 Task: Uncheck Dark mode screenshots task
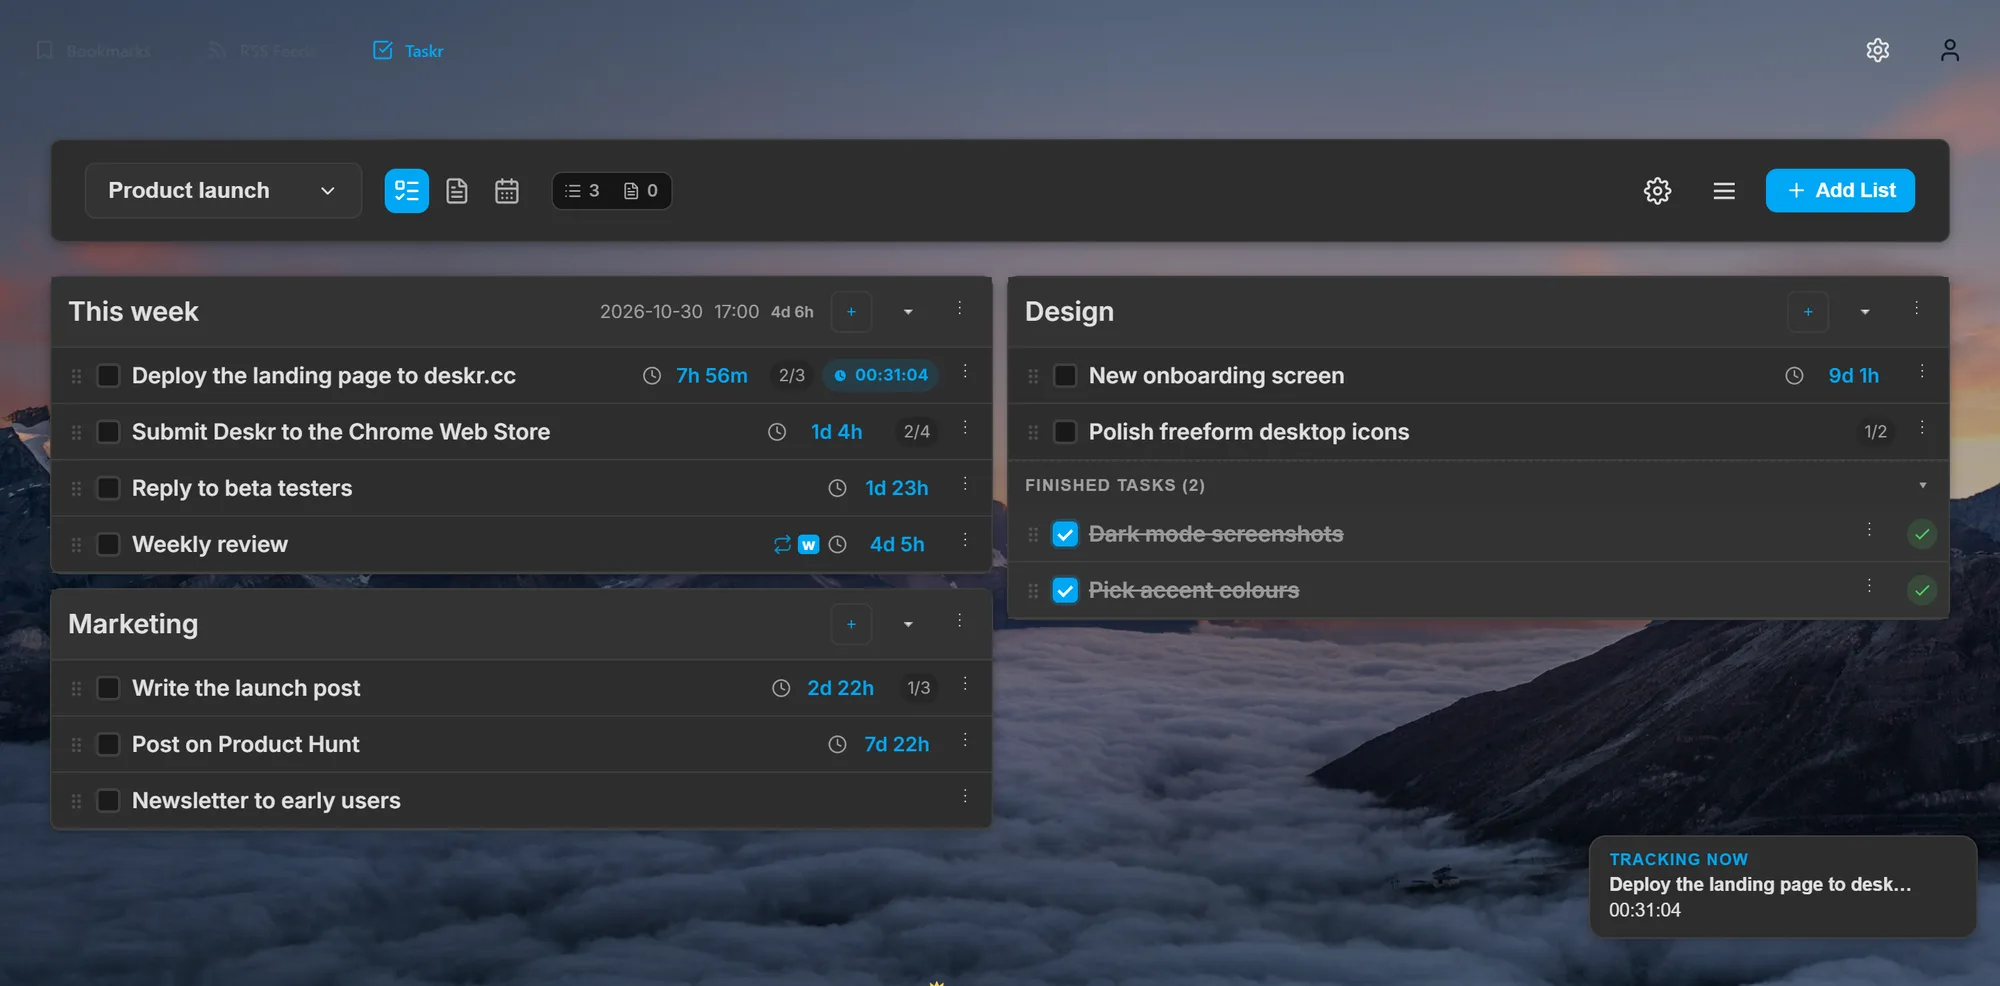(x=1065, y=534)
